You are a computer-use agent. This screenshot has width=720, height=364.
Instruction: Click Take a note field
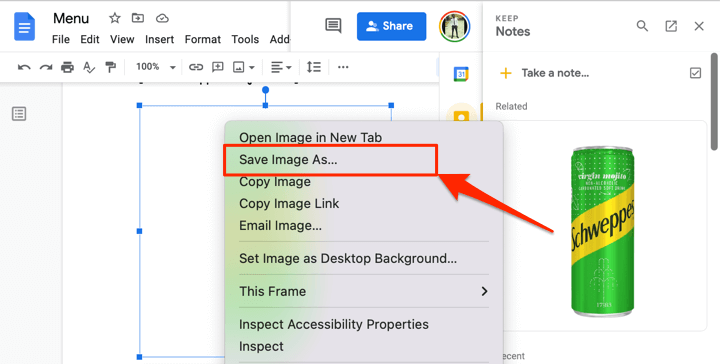555,73
